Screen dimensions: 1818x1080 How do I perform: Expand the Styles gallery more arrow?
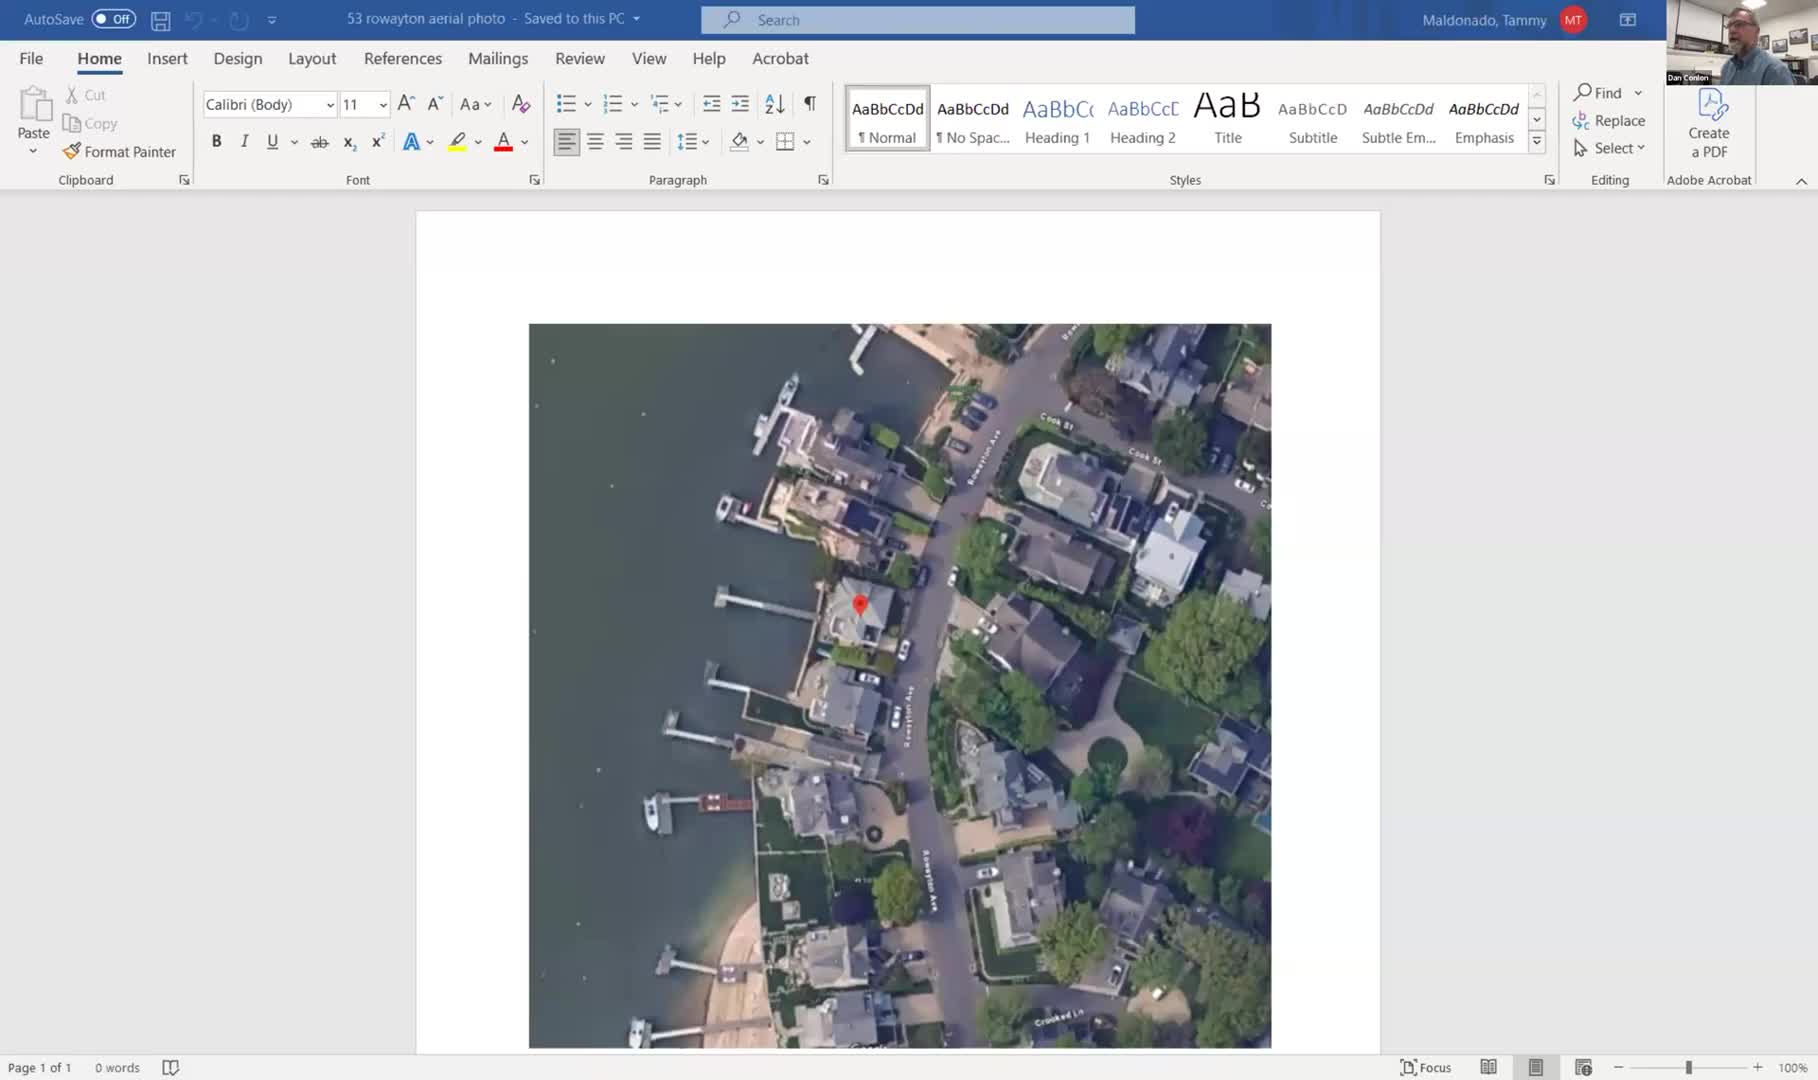[1537, 142]
